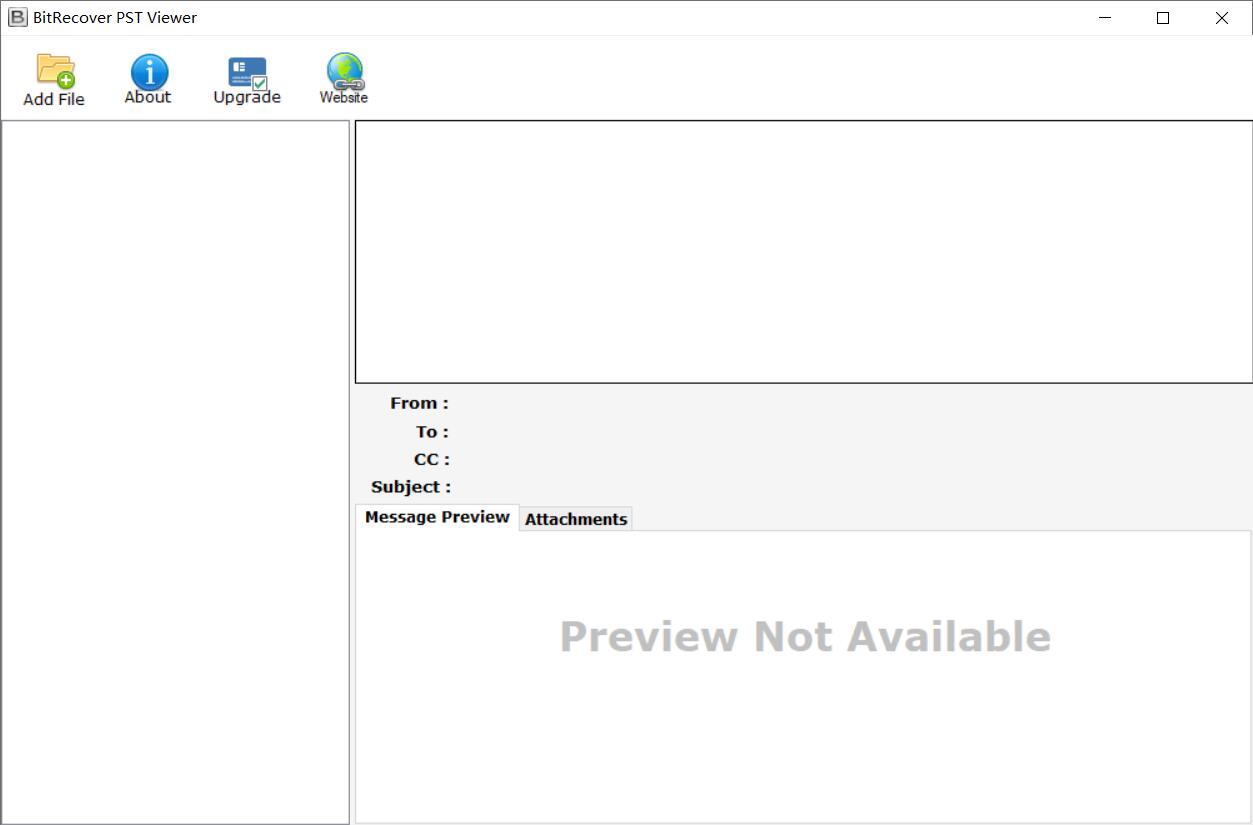Switch to the Message Preview tab

pyautogui.click(x=437, y=517)
